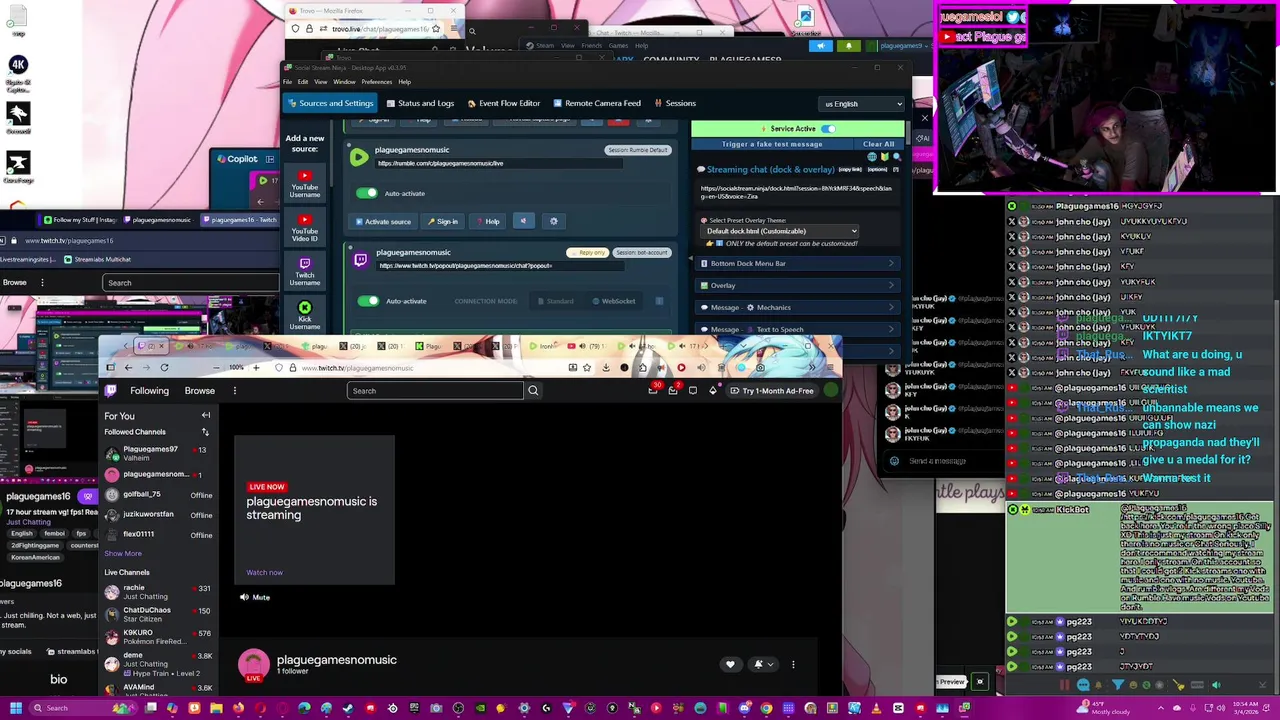The height and width of the screenshot is (720, 1280).
Task: Expand the Overlay section
Action: tap(799, 285)
